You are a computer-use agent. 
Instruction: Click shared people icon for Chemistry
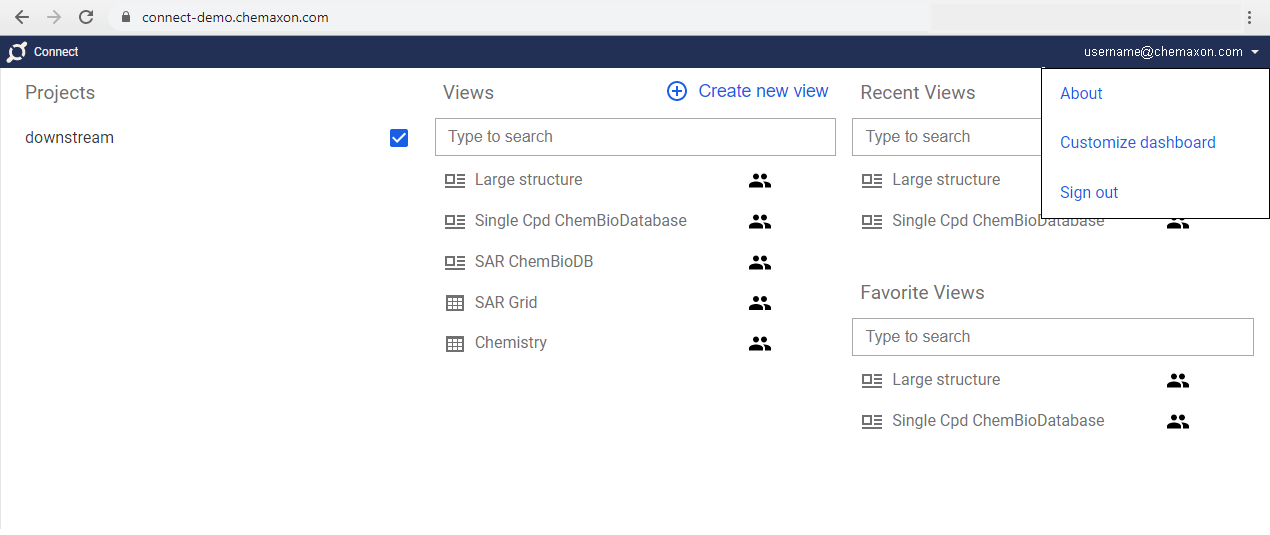click(x=760, y=344)
